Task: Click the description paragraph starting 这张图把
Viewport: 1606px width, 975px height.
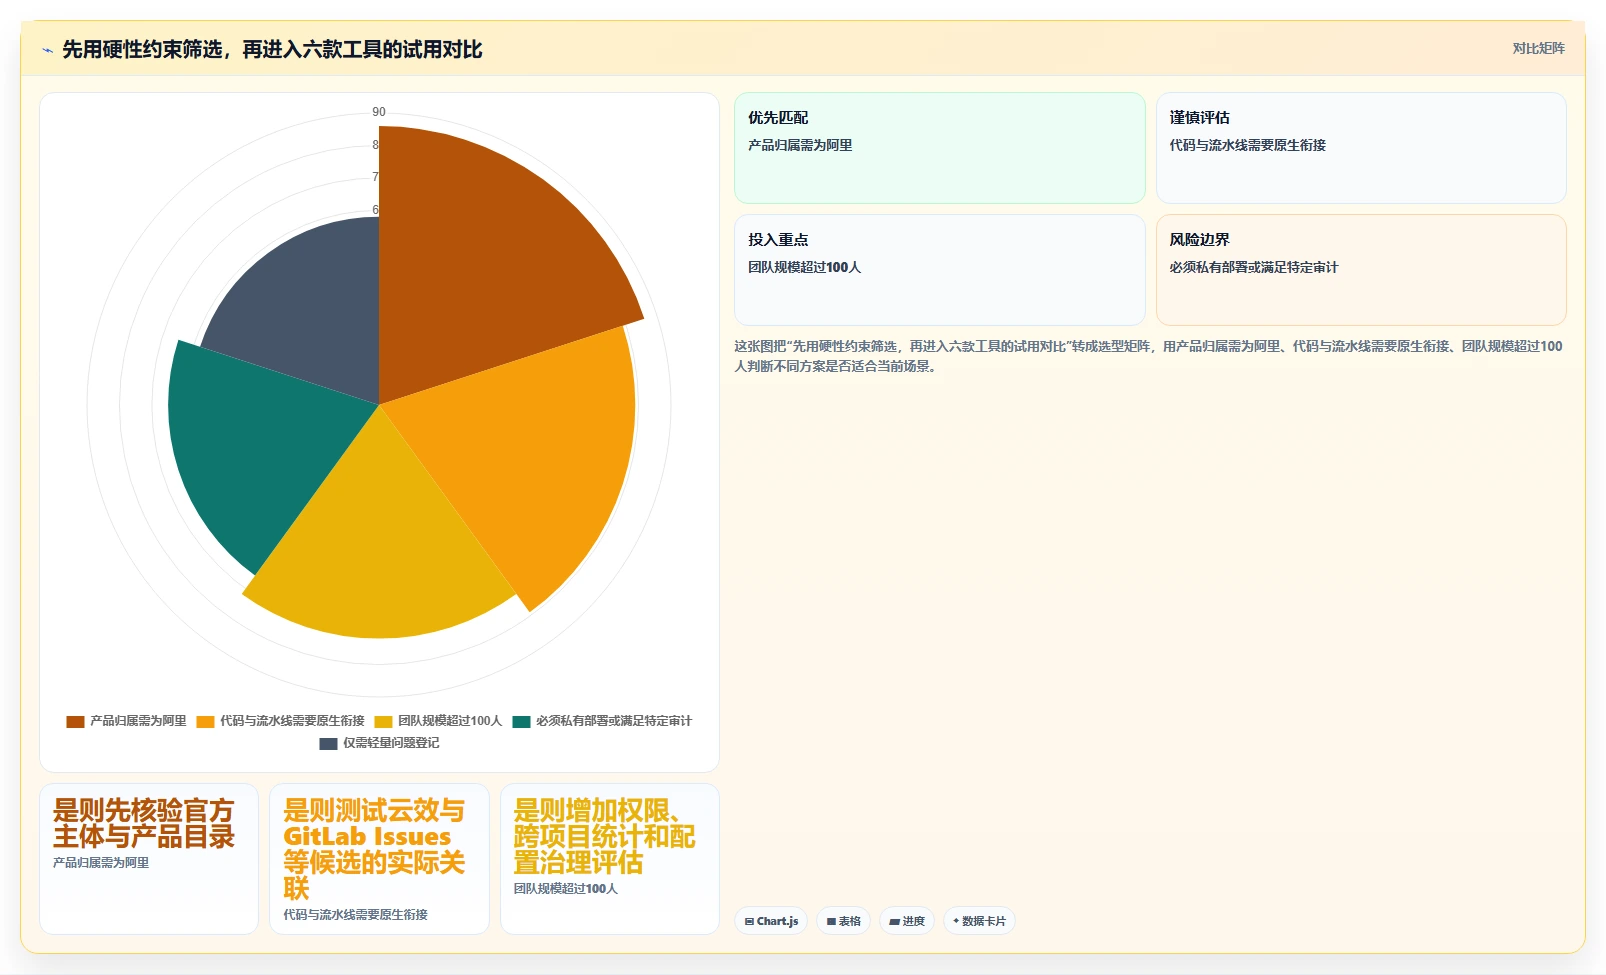Action: coord(1148,356)
